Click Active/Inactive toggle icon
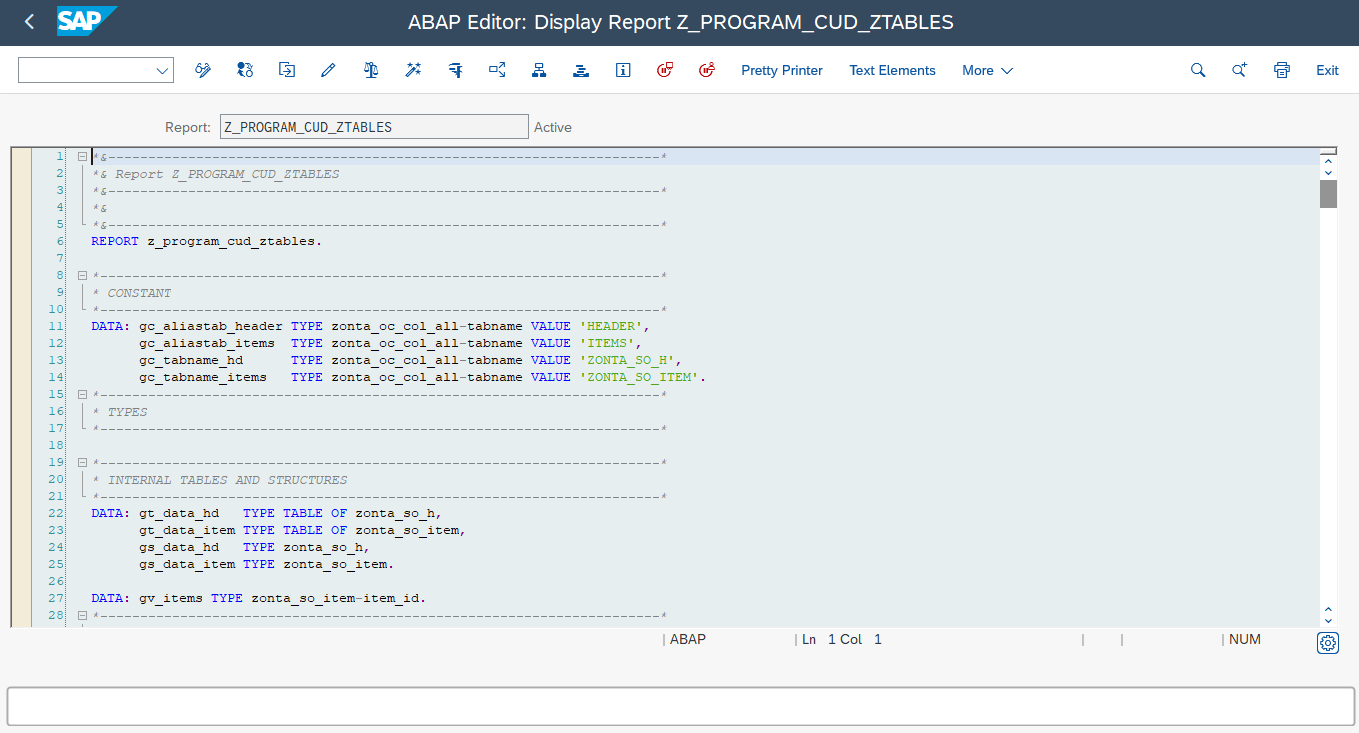1359x733 pixels. (245, 70)
